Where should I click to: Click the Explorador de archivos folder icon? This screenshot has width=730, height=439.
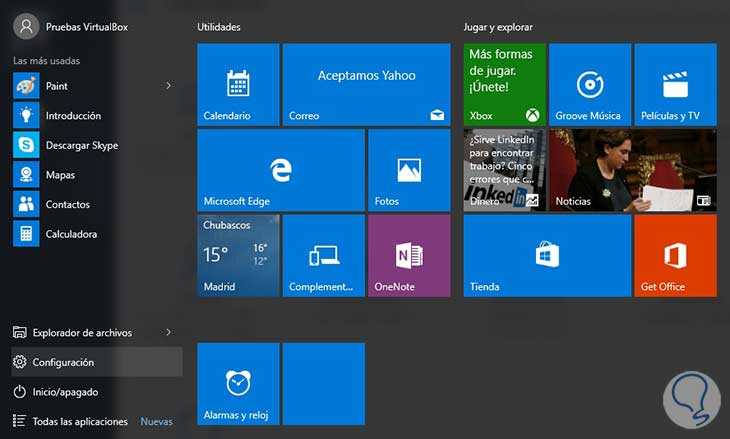coord(20,332)
